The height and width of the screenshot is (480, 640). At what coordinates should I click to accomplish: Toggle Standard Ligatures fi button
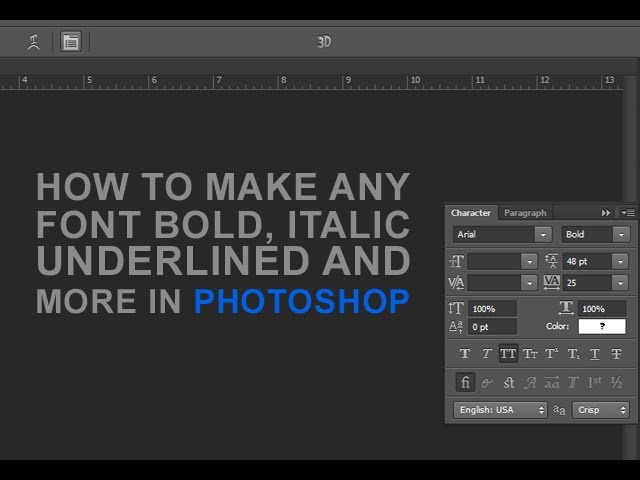(465, 382)
